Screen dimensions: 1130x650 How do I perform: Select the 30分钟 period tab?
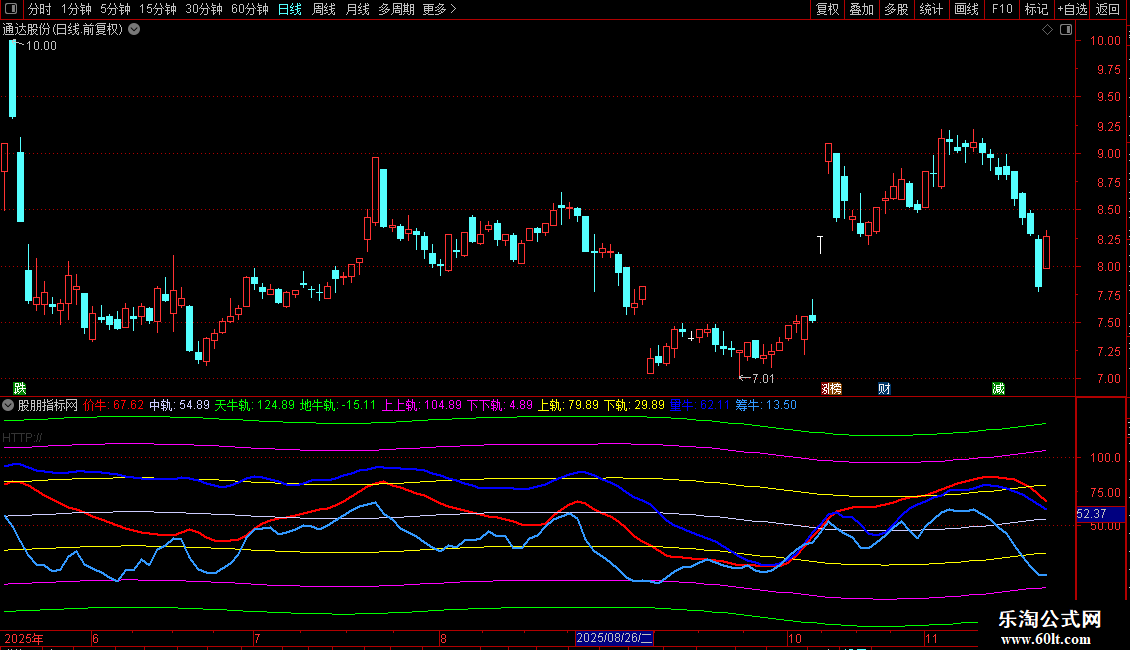pyautogui.click(x=204, y=10)
